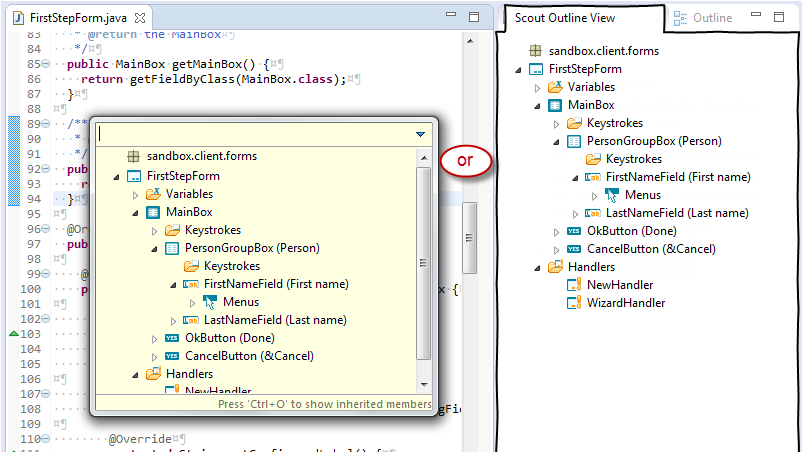The image size is (803, 452).
Task: Collapse Handlers node in Scout Outline View
Action: 537,268
